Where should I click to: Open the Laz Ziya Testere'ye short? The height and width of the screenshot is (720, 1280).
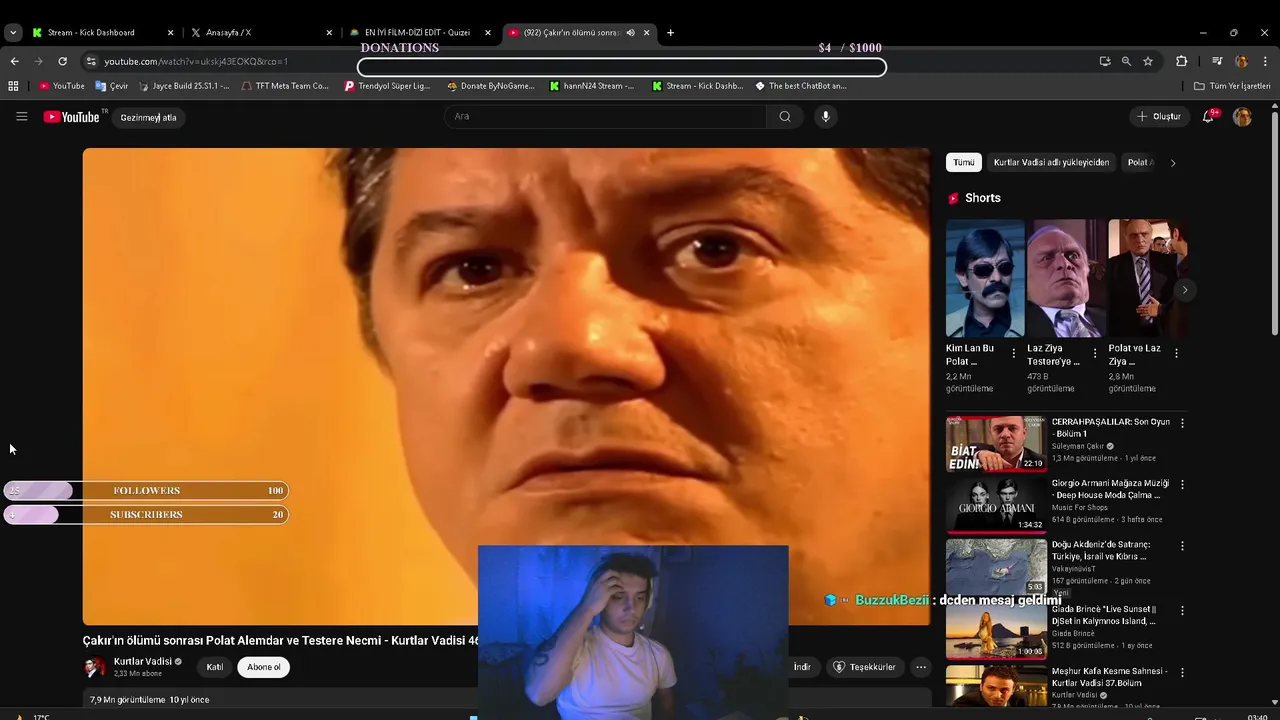click(1066, 279)
